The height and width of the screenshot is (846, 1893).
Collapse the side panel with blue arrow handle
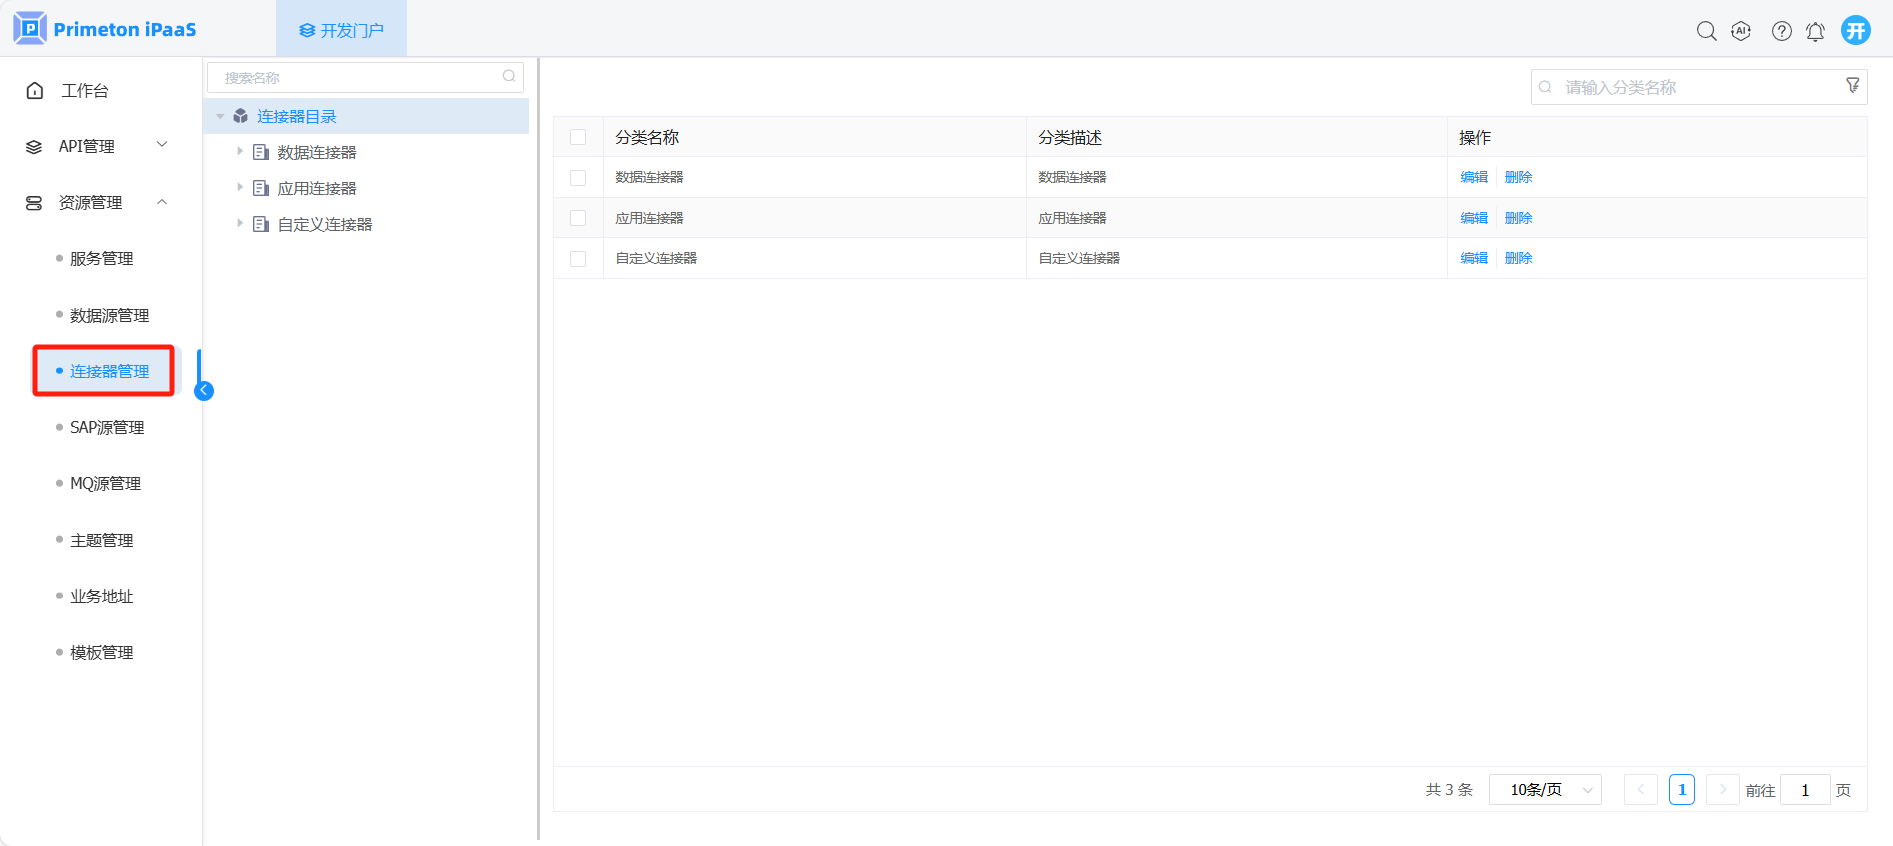[x=204, y=390]
